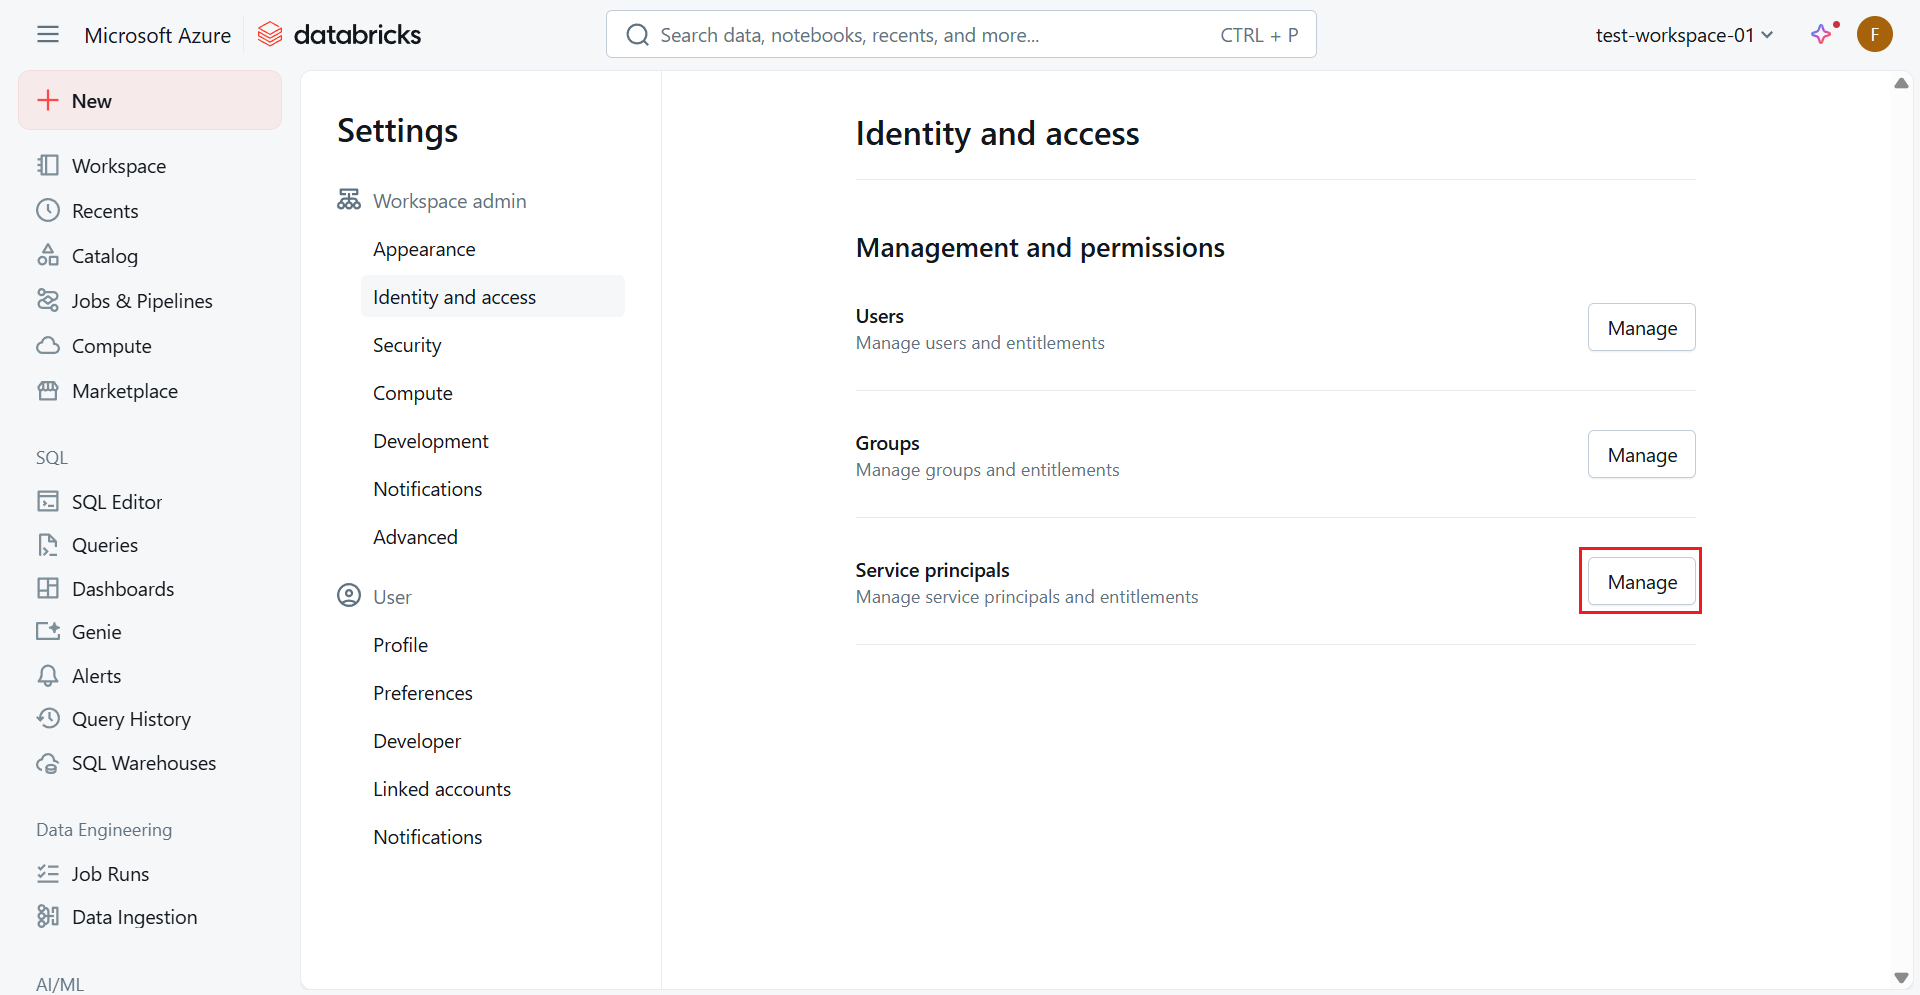Click the page scrollbar up arrow

(1901, 84)
